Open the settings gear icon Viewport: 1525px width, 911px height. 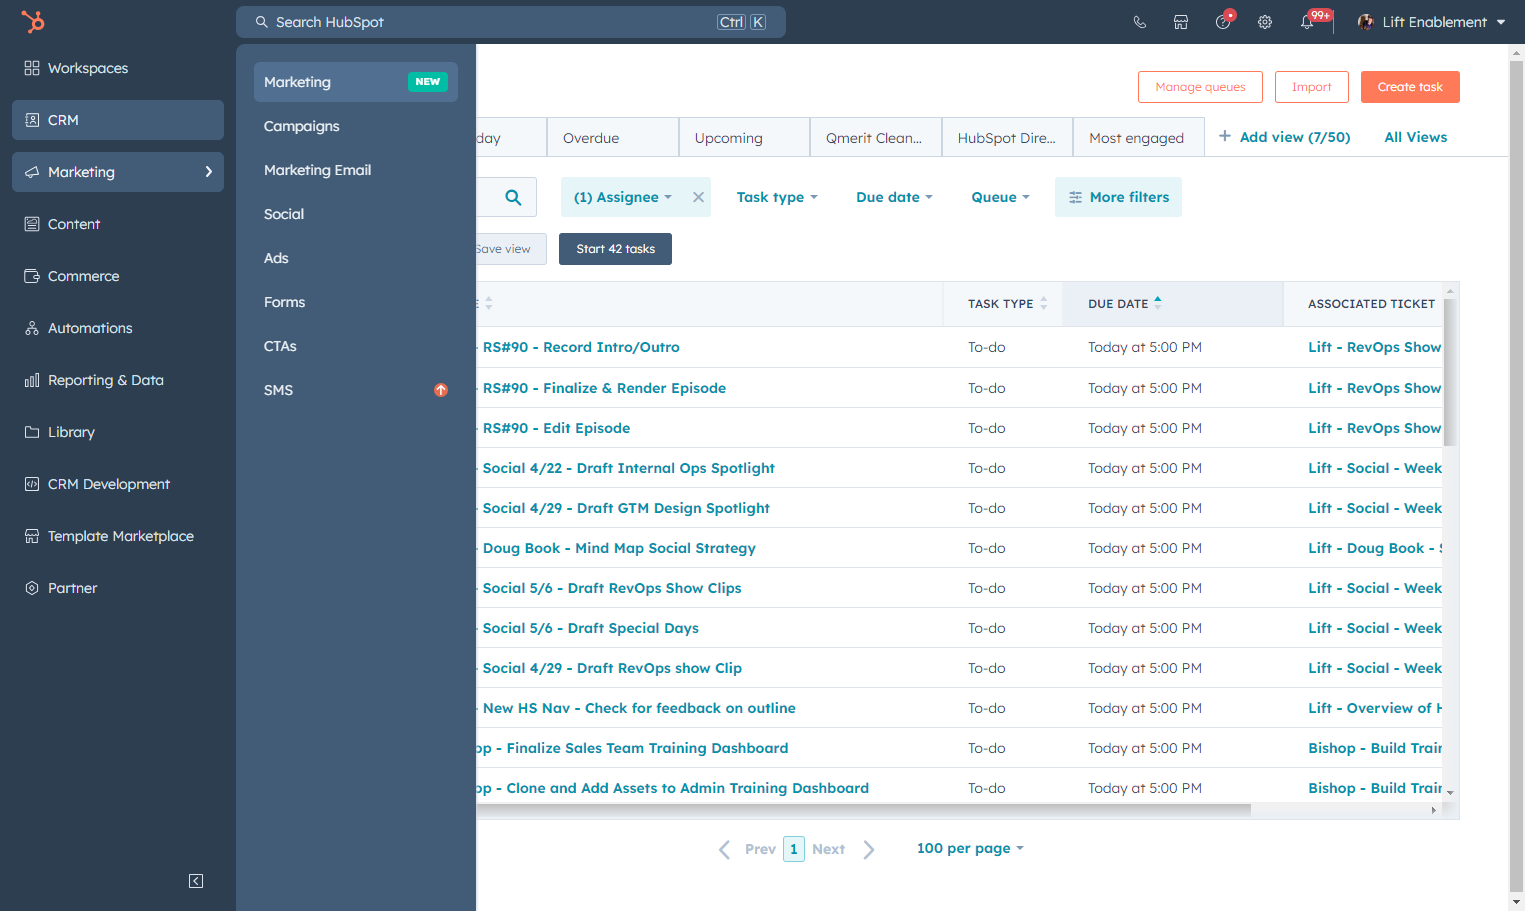click(x=1265, y=22)
